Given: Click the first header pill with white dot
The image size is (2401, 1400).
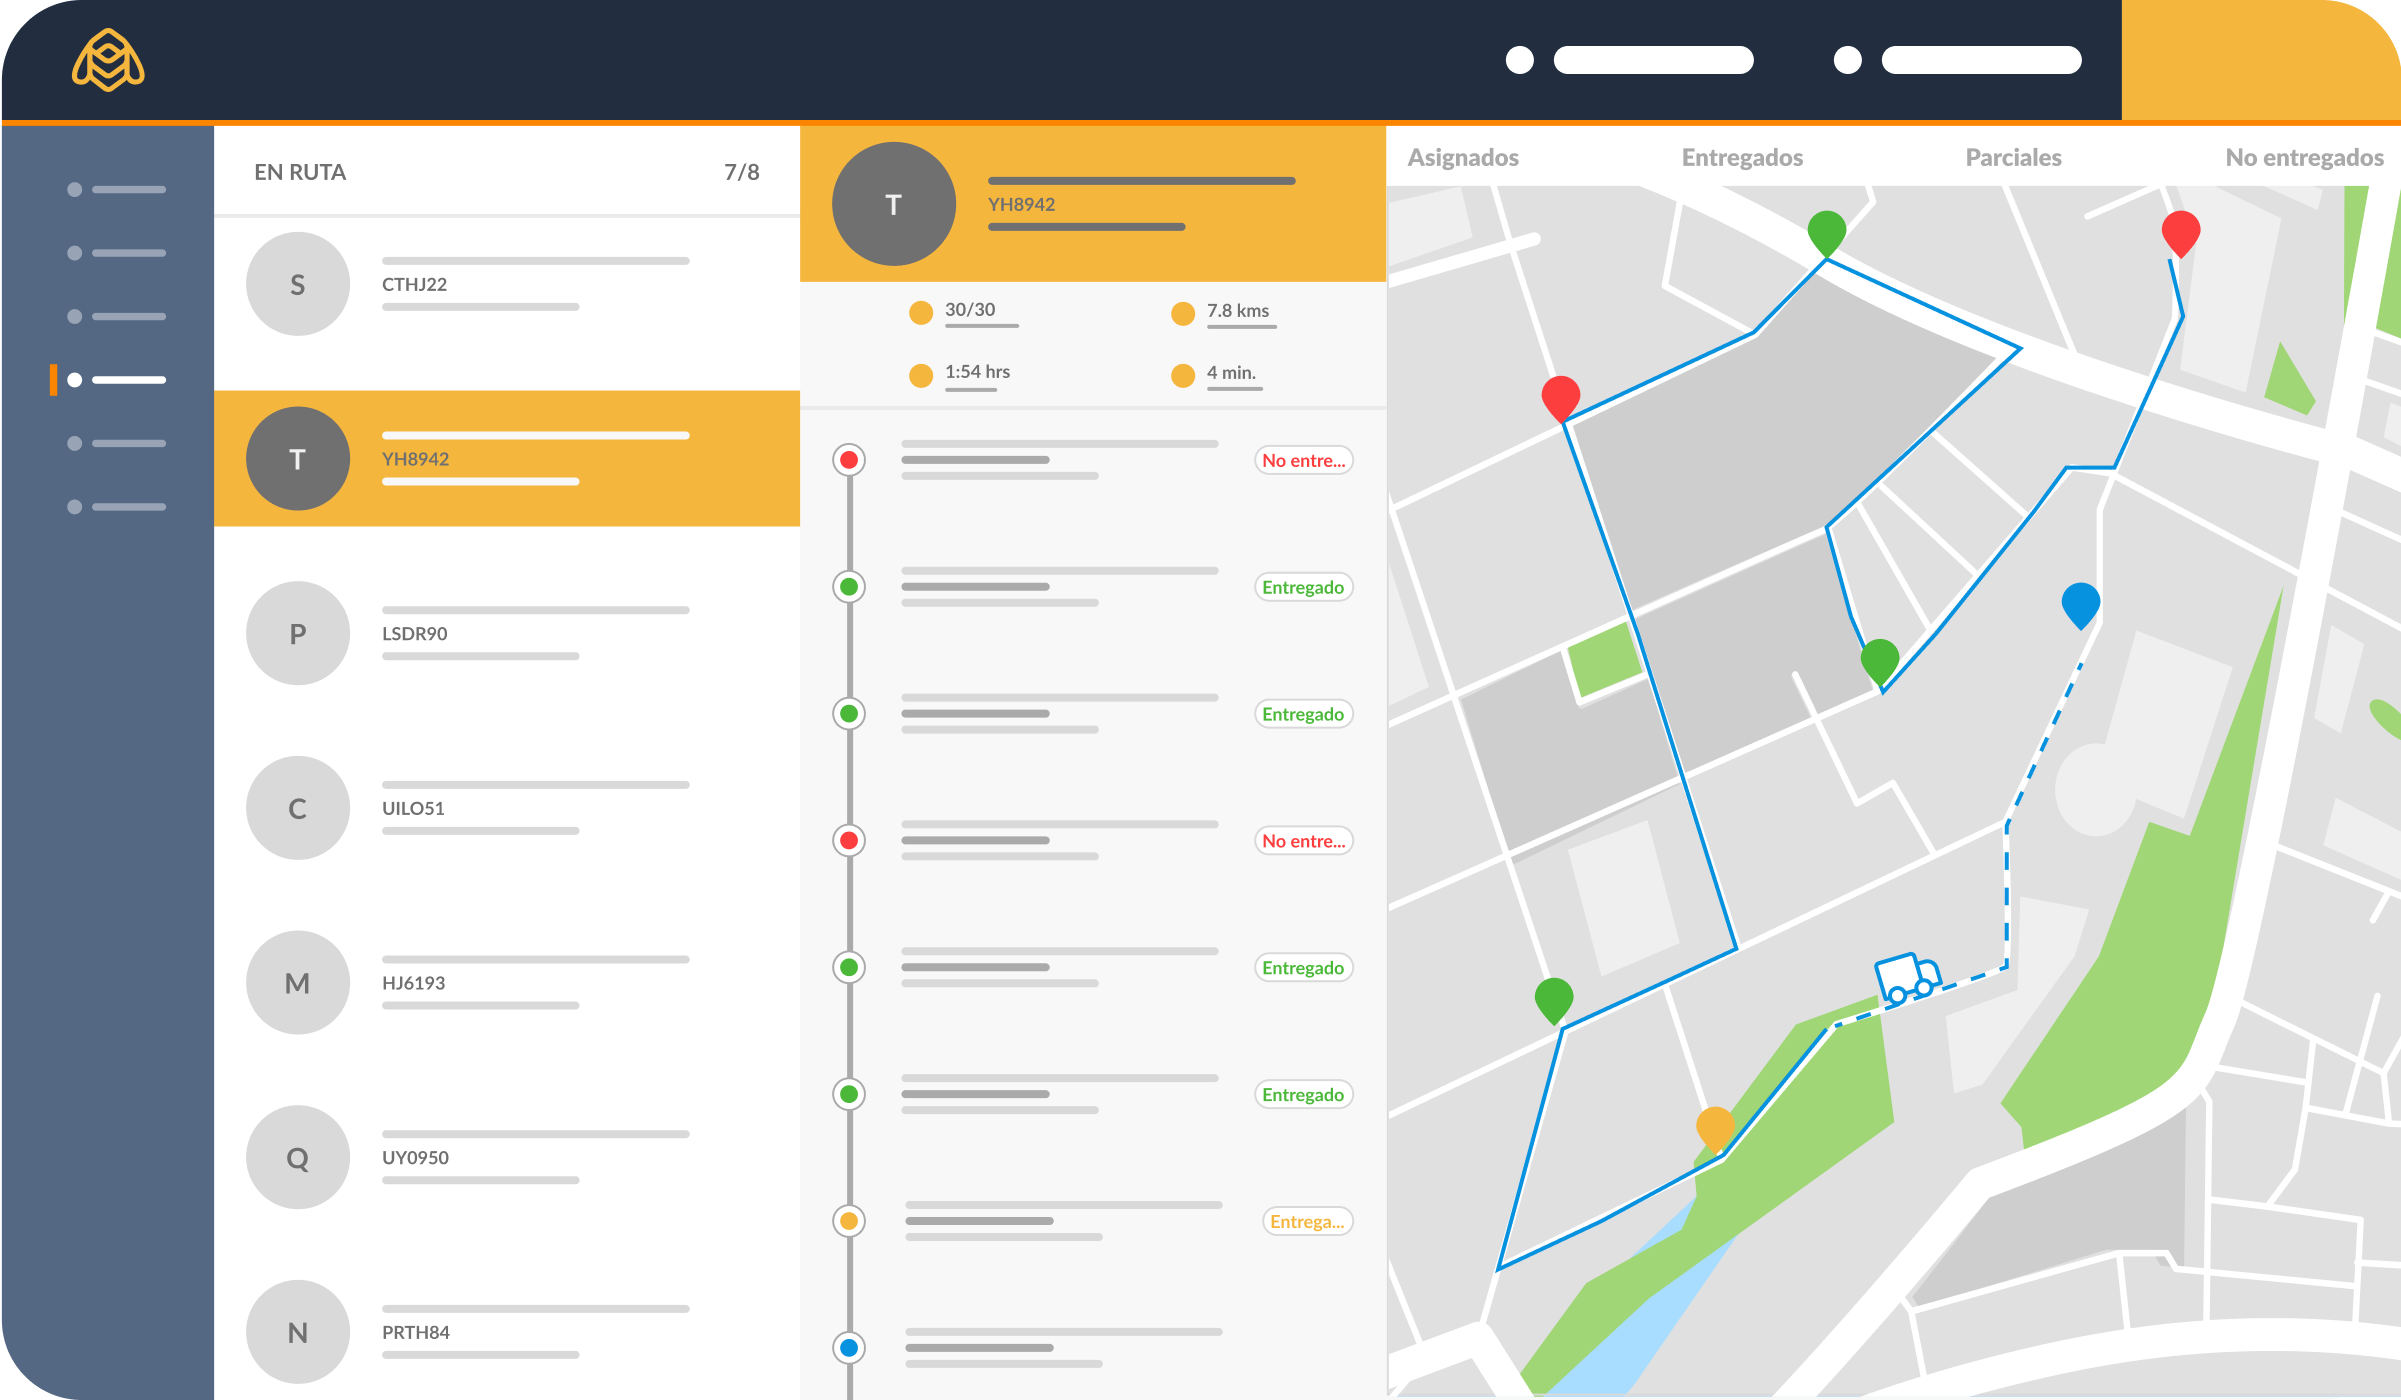Looking at the screenshot, I should pyautogui.click(x=1630, y=60).
